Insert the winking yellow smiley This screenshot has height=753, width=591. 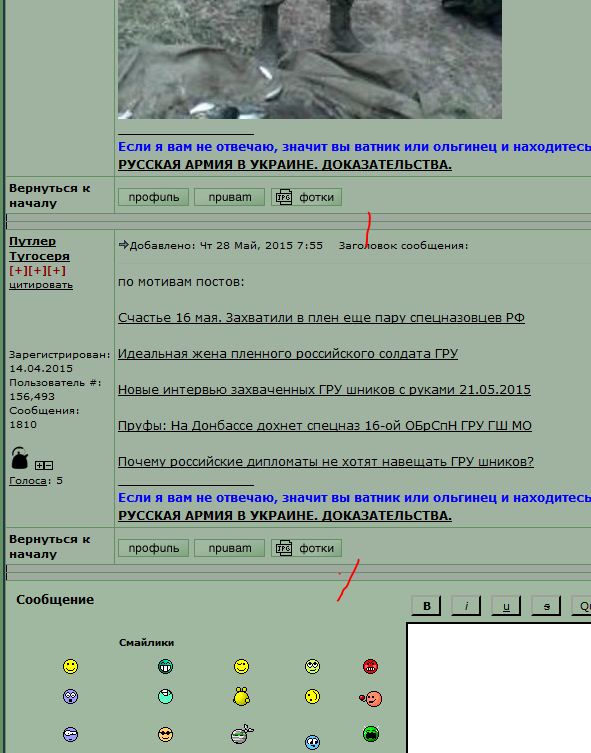point(241,667)
